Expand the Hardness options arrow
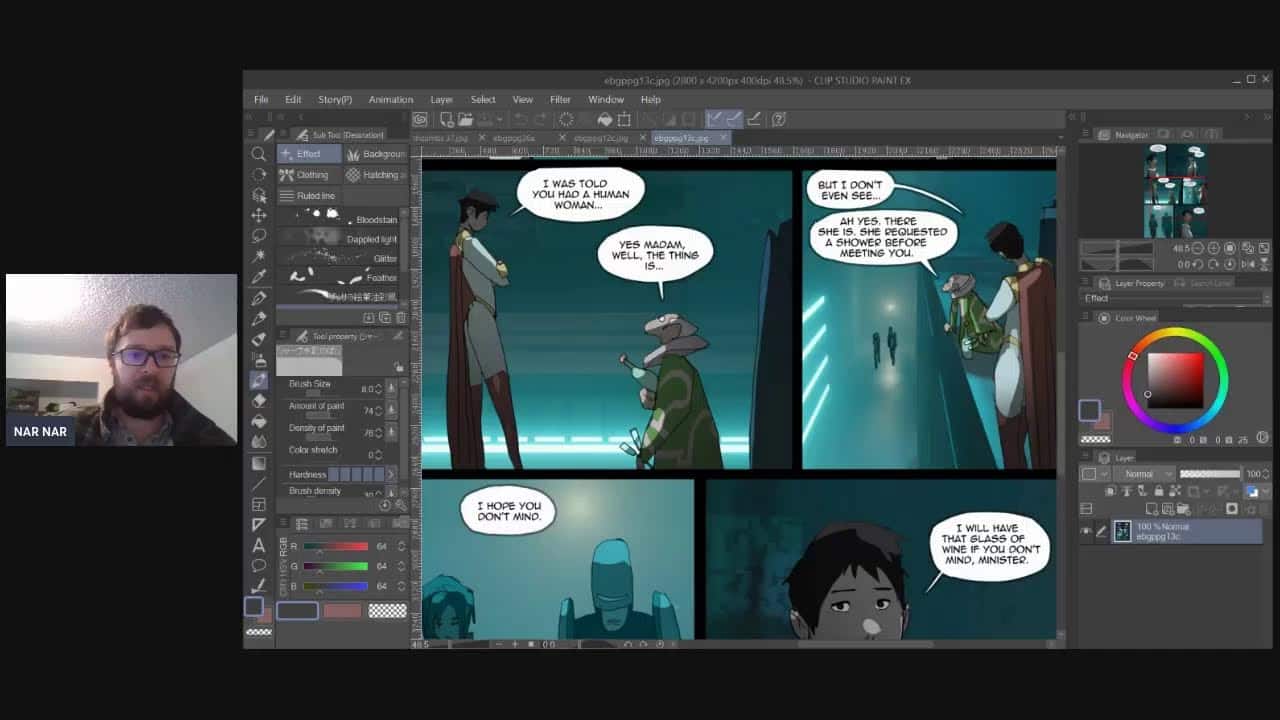 click(391, 474)
